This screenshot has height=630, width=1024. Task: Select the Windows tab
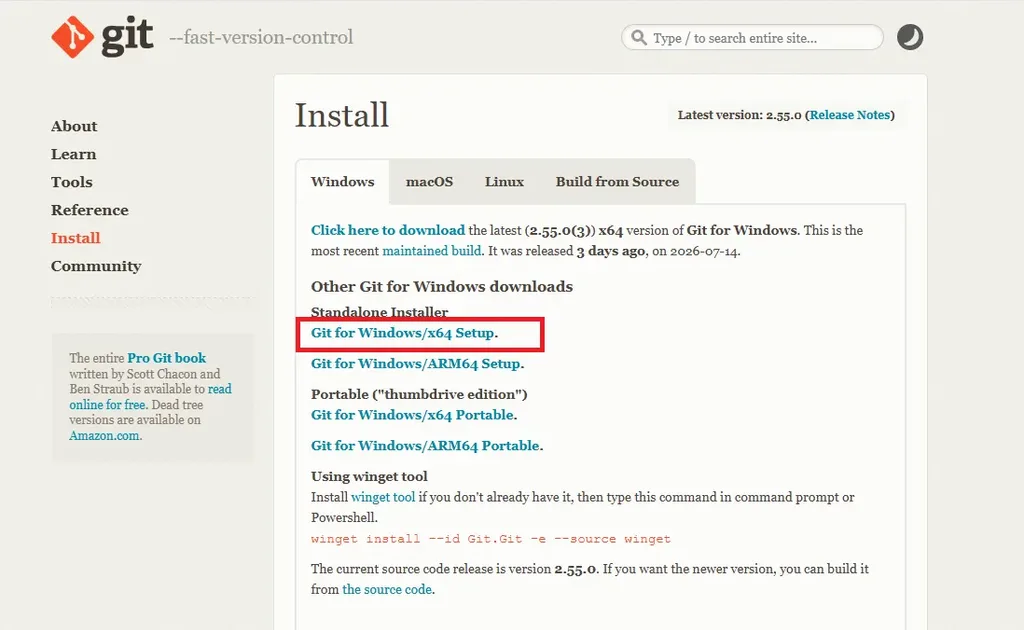[342, 181]
